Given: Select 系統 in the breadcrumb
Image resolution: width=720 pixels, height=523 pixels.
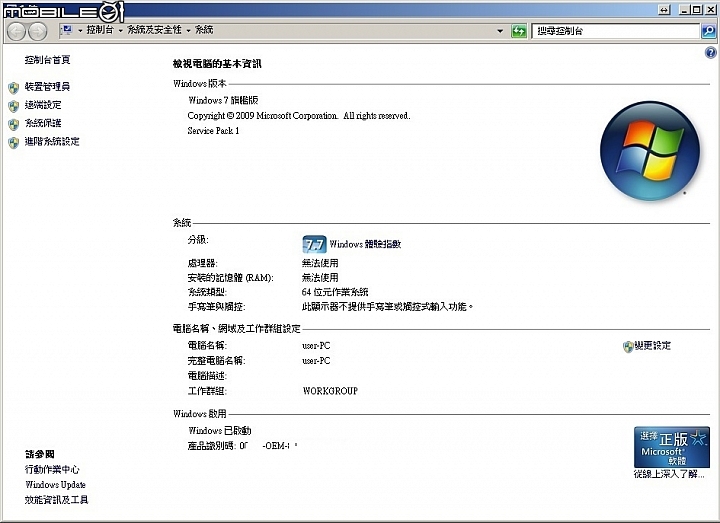Looking at the screenshot, I should point(204,30).
